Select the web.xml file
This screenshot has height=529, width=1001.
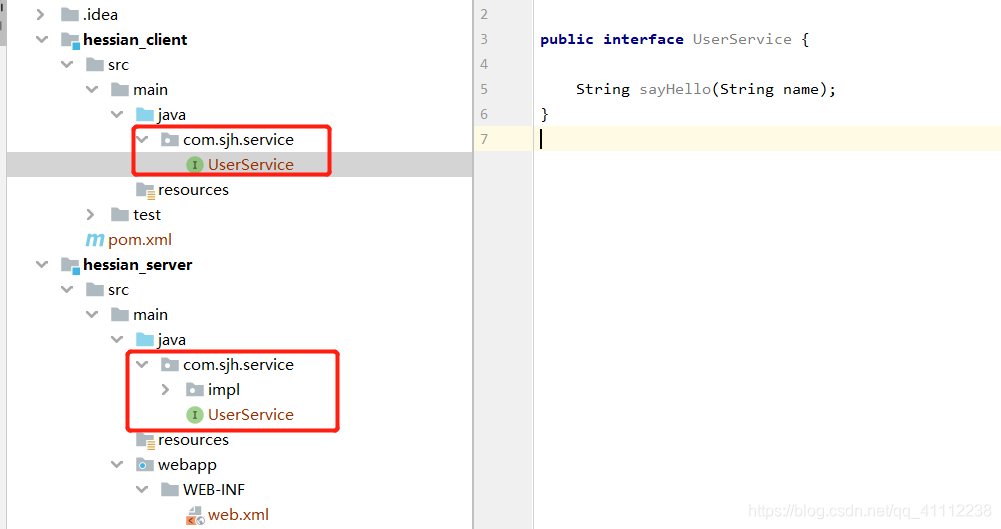click(238, 515)
